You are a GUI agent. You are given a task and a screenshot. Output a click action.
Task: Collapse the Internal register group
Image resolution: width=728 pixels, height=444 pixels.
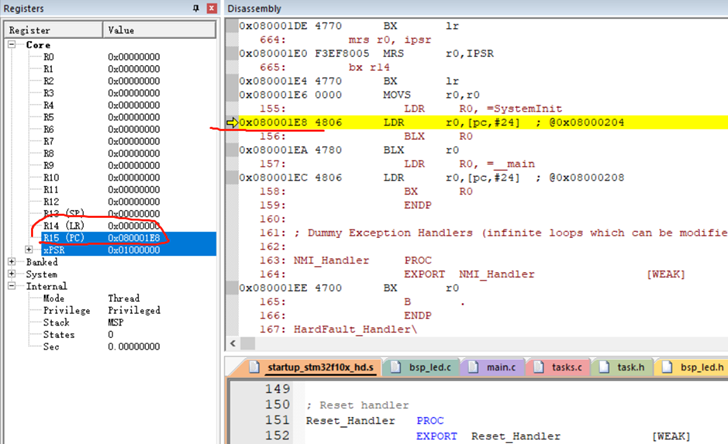tap(12, 286)
